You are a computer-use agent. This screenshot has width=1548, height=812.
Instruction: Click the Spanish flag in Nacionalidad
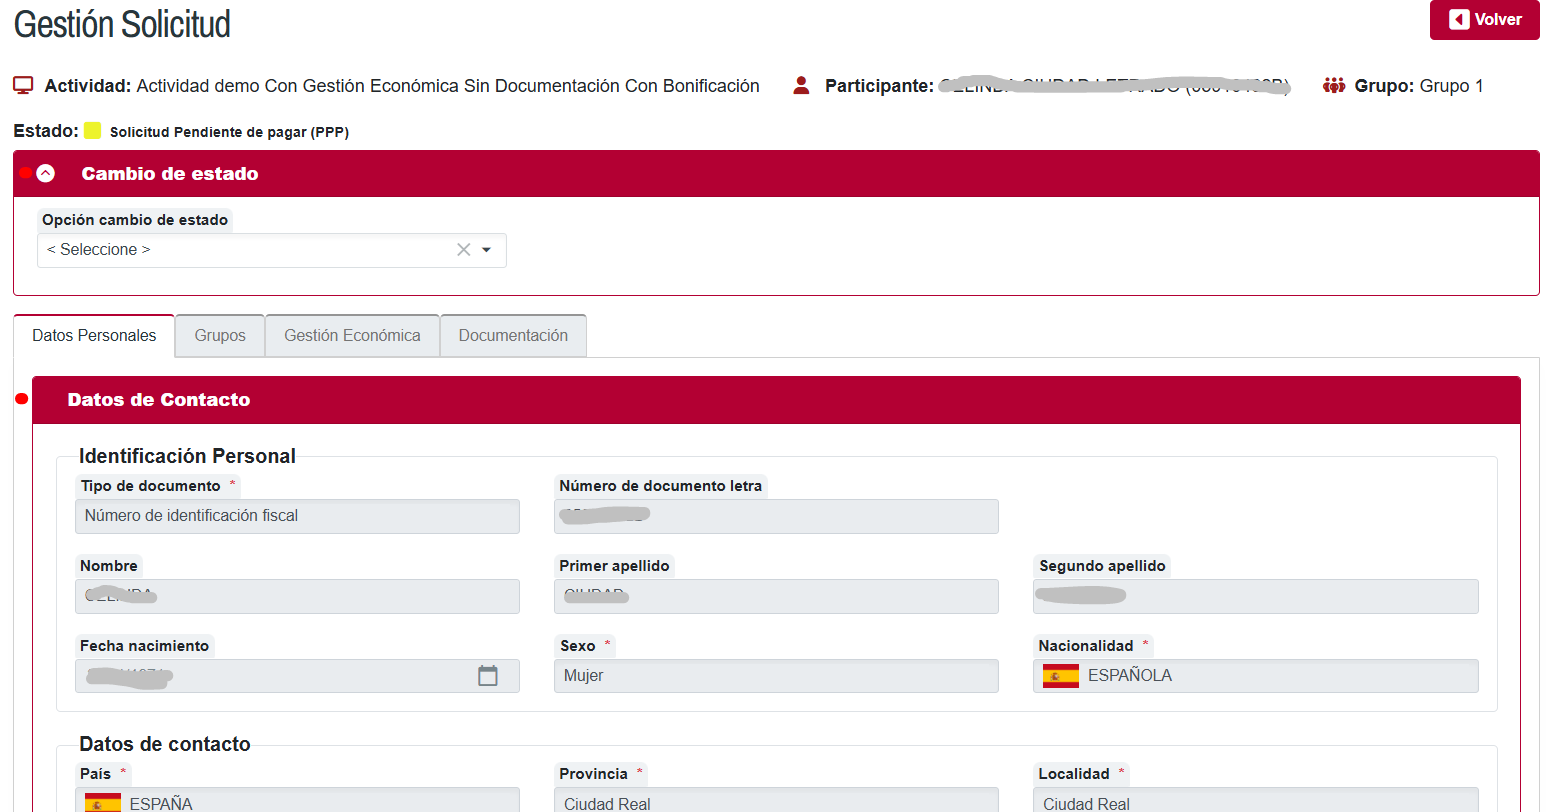click(1061, 676)
